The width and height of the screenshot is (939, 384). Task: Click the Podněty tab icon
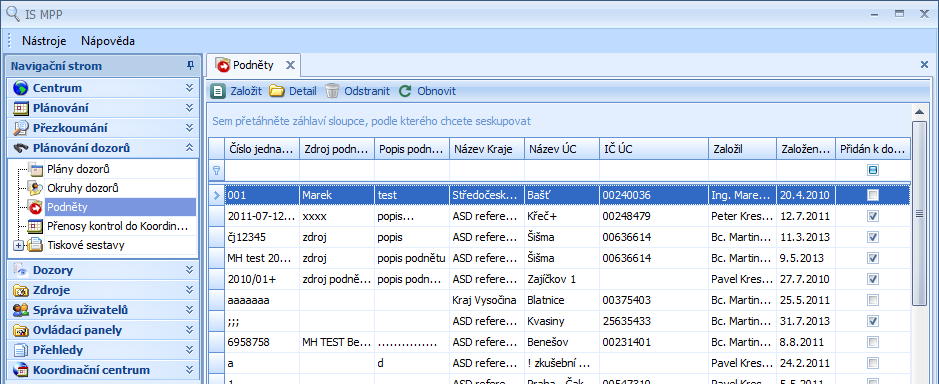222,65
